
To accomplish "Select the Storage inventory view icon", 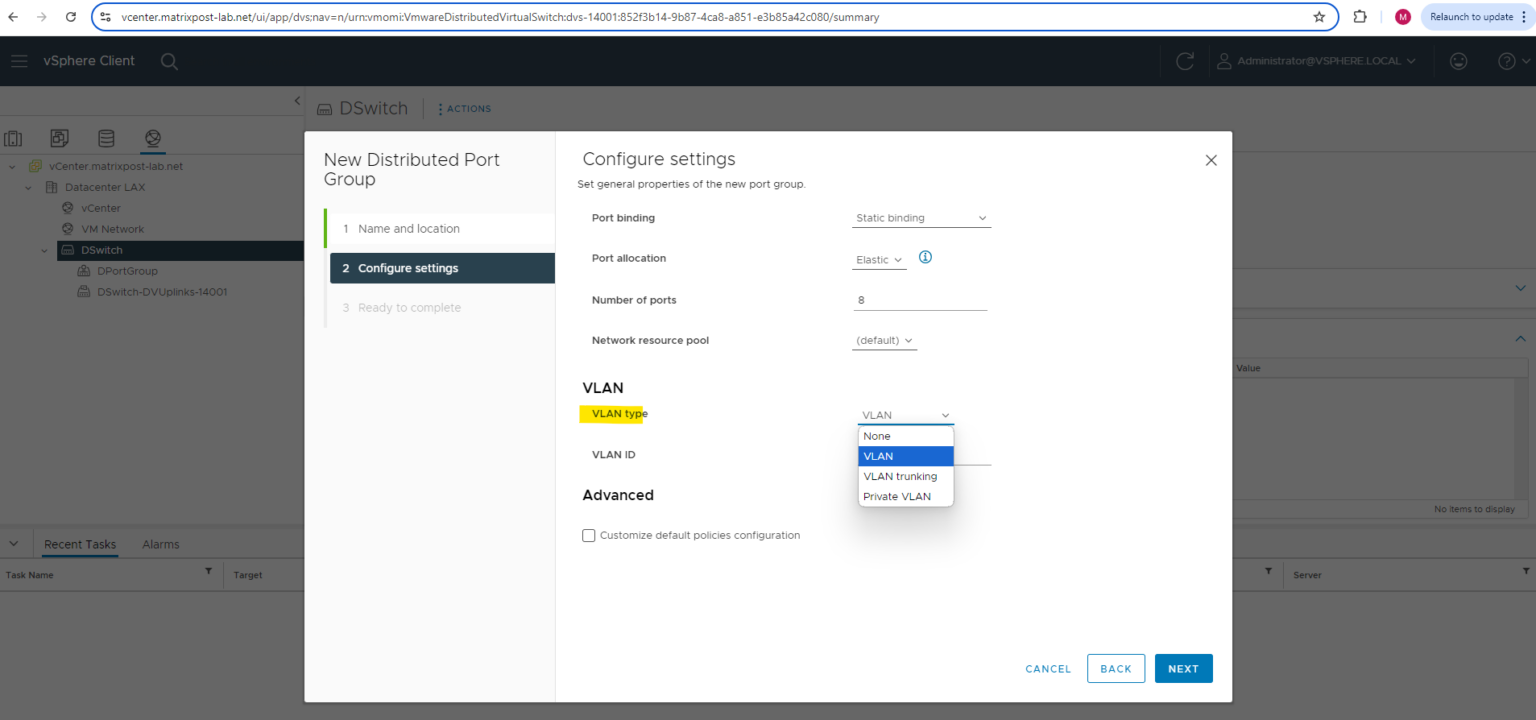I will click(x=105, y=138).
